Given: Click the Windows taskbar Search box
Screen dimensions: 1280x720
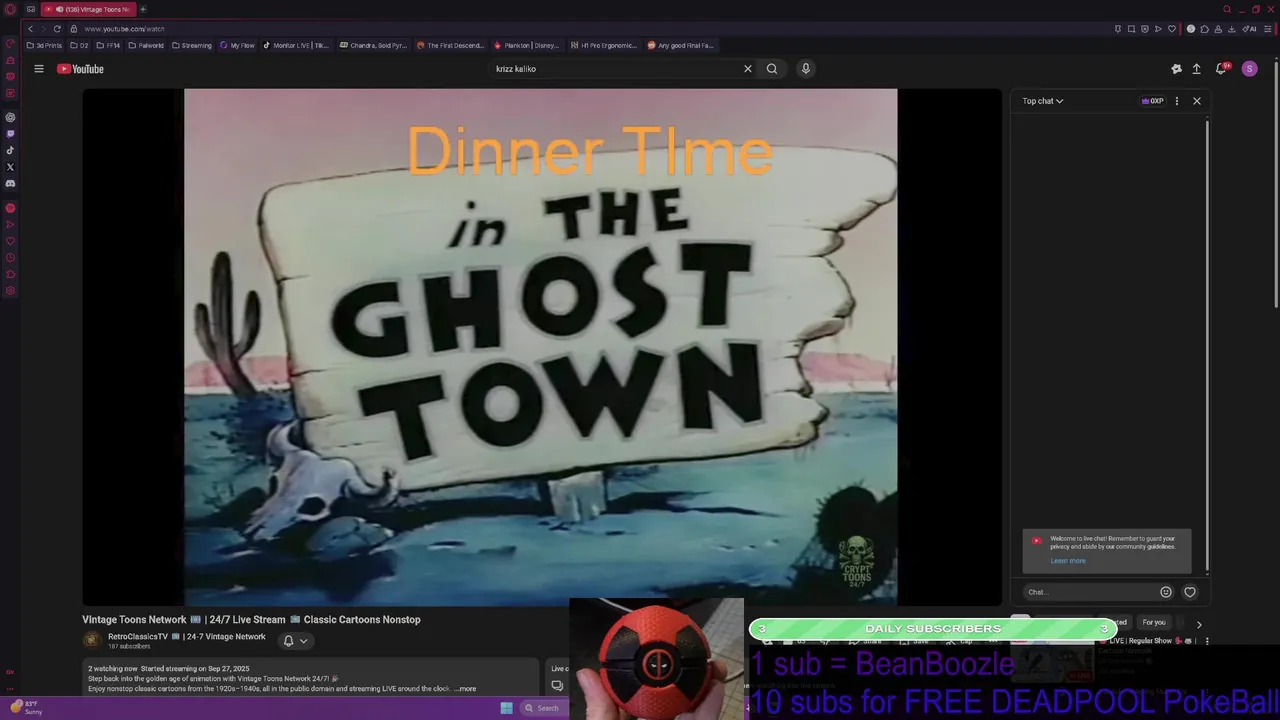Looking at the screenshot, I should click(543, 708).
